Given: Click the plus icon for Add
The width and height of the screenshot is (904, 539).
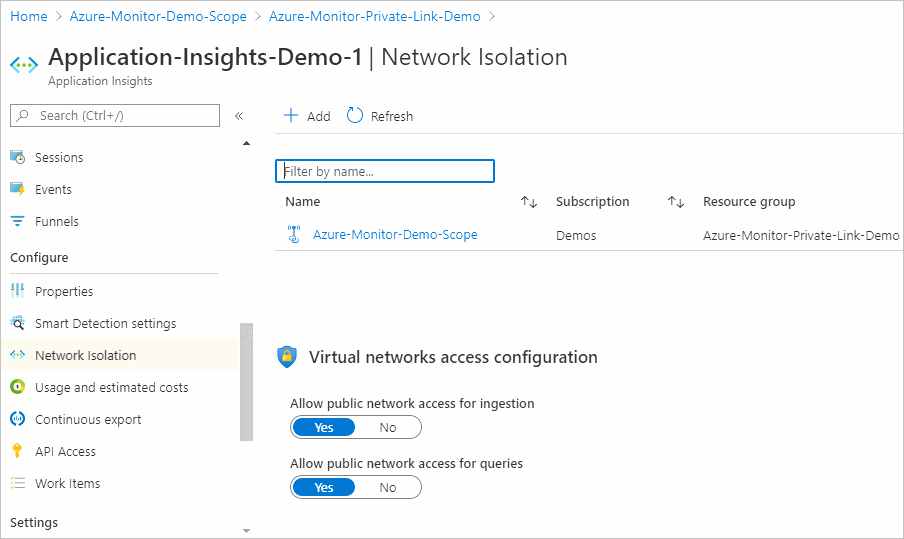Looking at the screenshot, I should [291, 115].
